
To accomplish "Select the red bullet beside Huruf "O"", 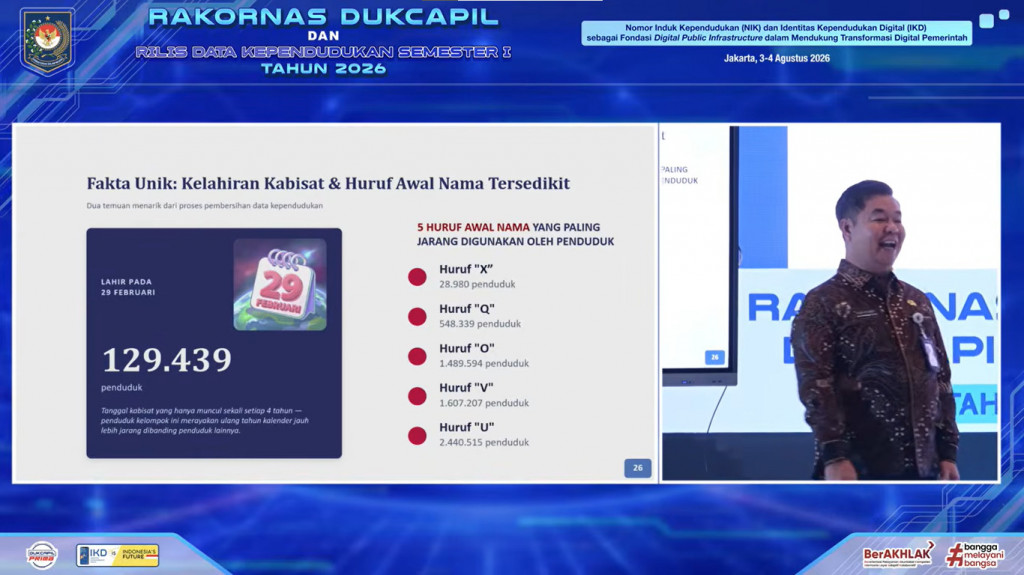I will point(417,357).
